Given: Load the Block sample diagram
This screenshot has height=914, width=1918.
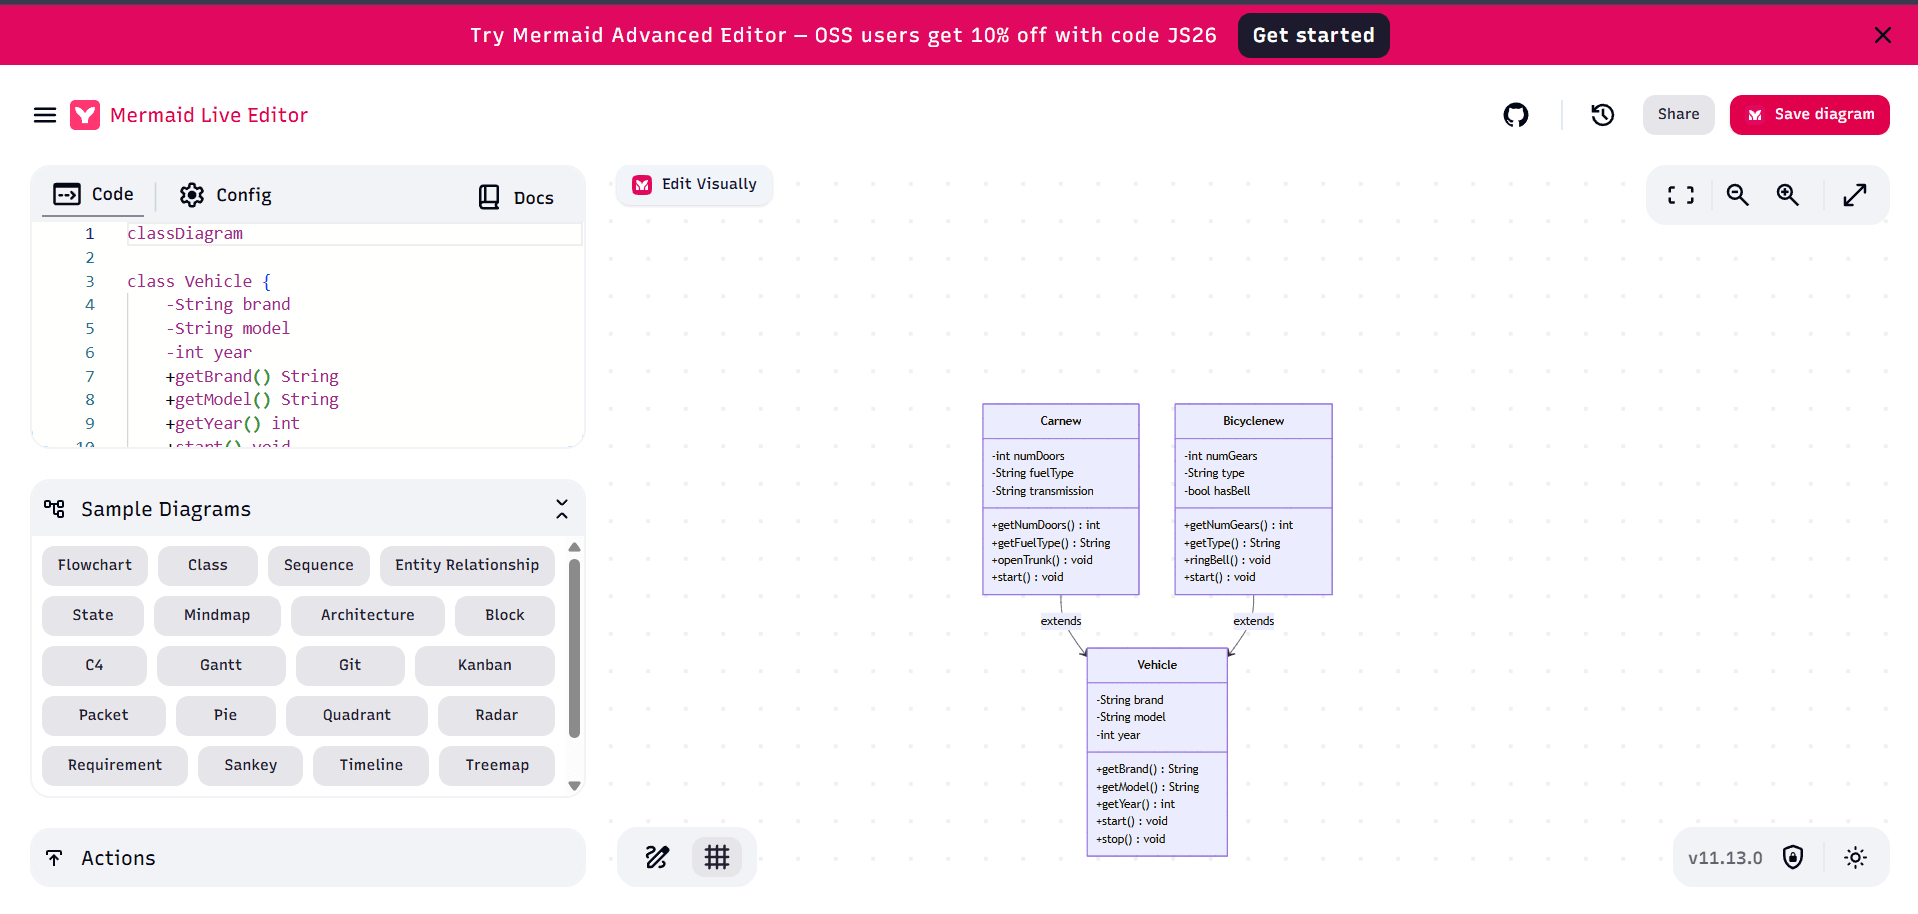Looking at the screenshot, I should tap(505, 616).
